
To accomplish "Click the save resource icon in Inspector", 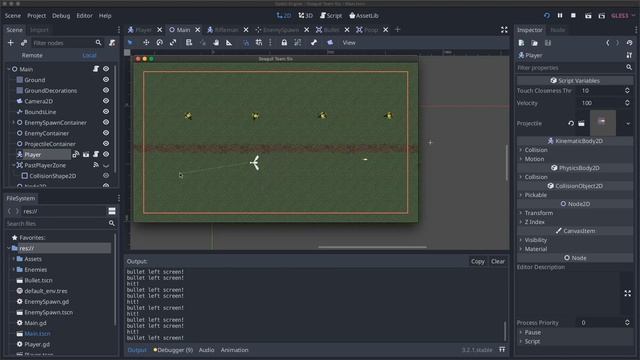I will point(548,43).
